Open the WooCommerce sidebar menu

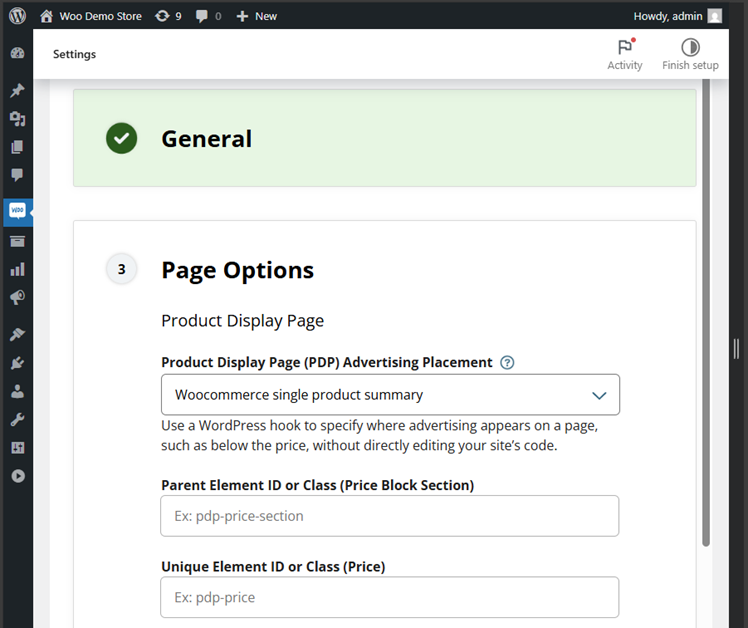point(17,211)
